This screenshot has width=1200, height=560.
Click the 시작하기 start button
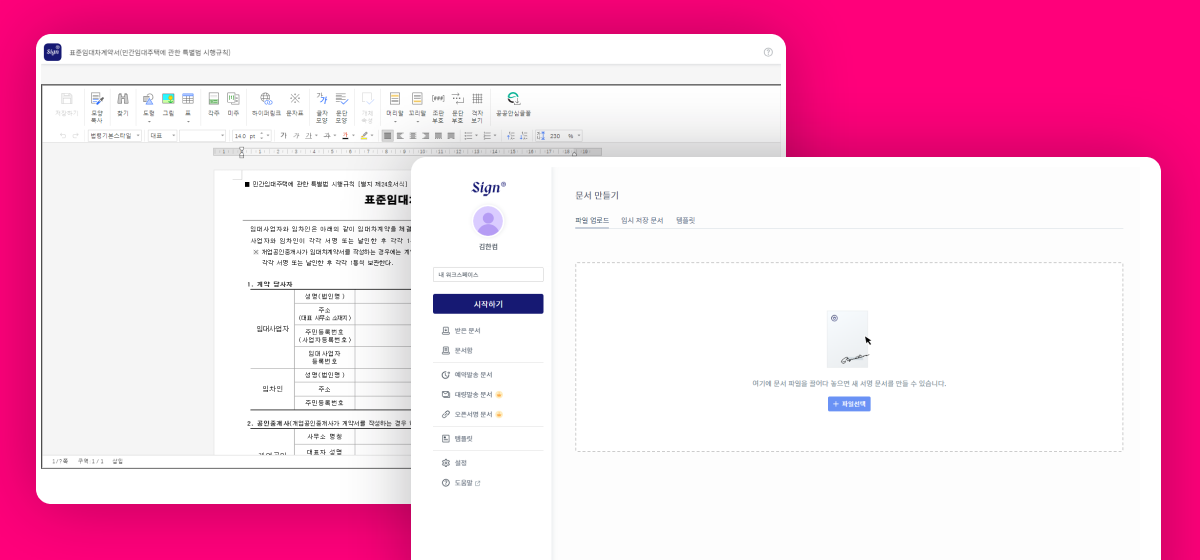[x=488, y=304]
